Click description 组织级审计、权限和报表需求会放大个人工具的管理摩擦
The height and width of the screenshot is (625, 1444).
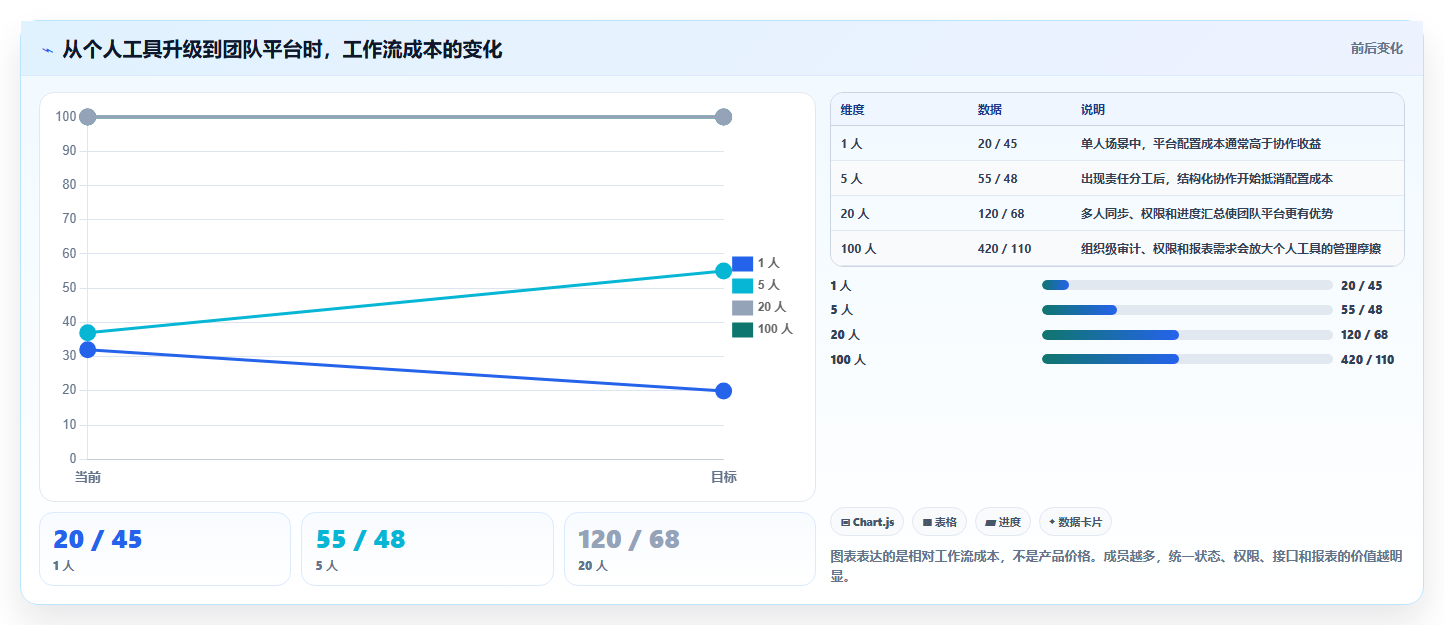1231,249
